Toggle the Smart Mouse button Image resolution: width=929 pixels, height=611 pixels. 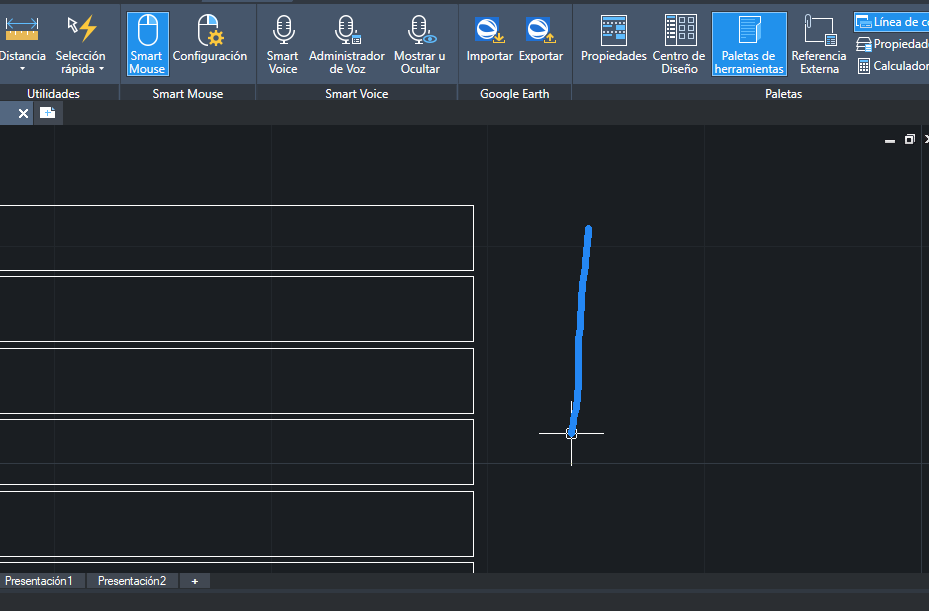coord(148,44)
